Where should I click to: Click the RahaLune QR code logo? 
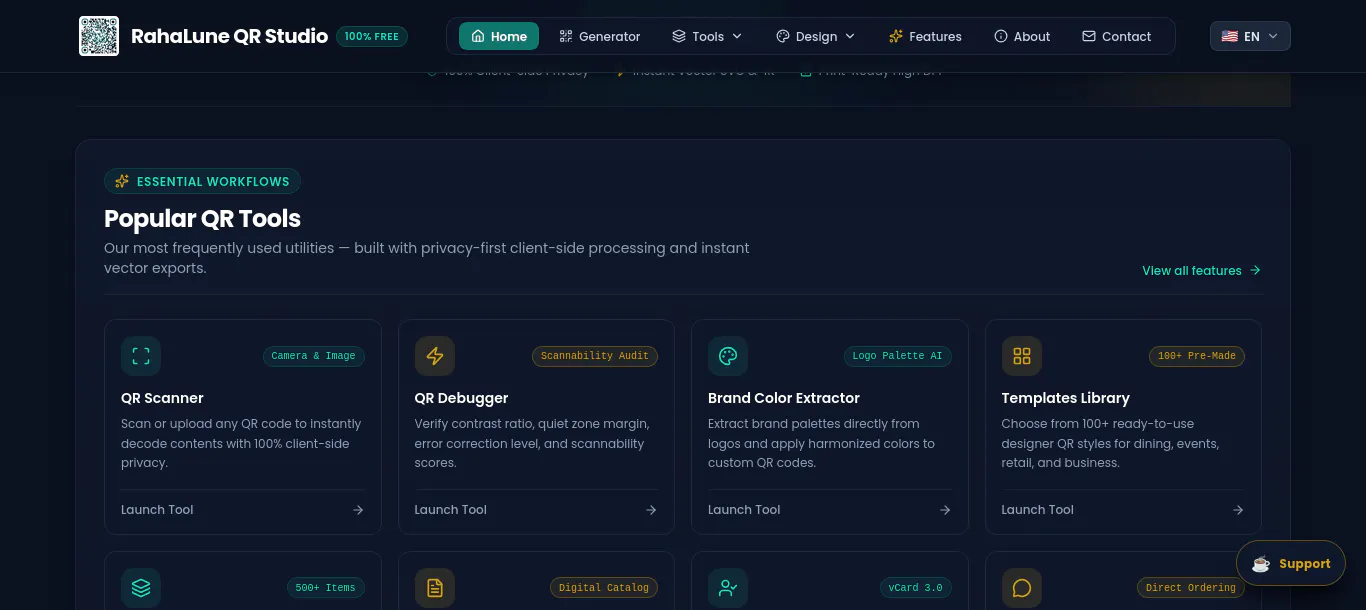(99, 36)
